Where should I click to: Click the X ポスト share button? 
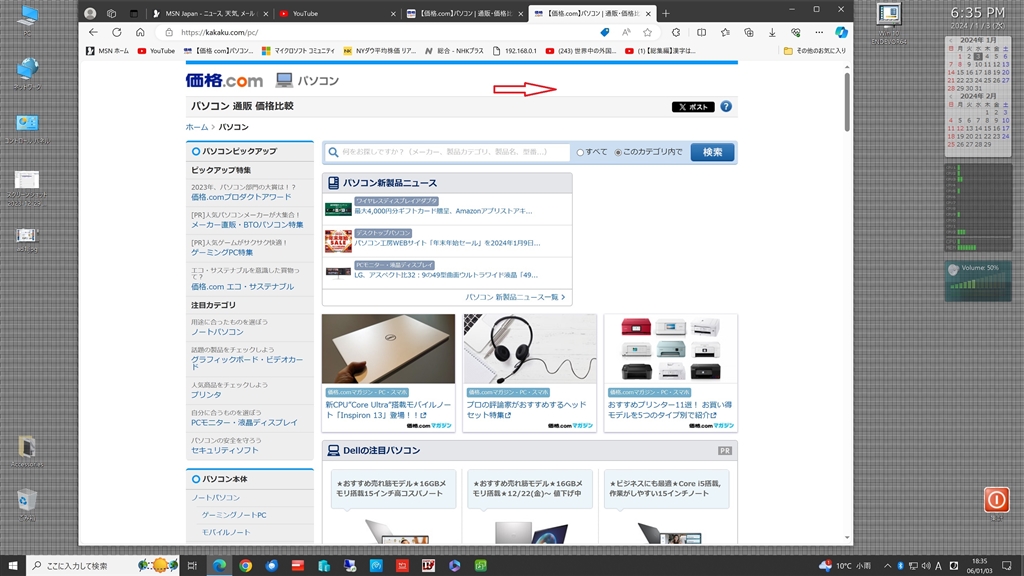point(693,106)
